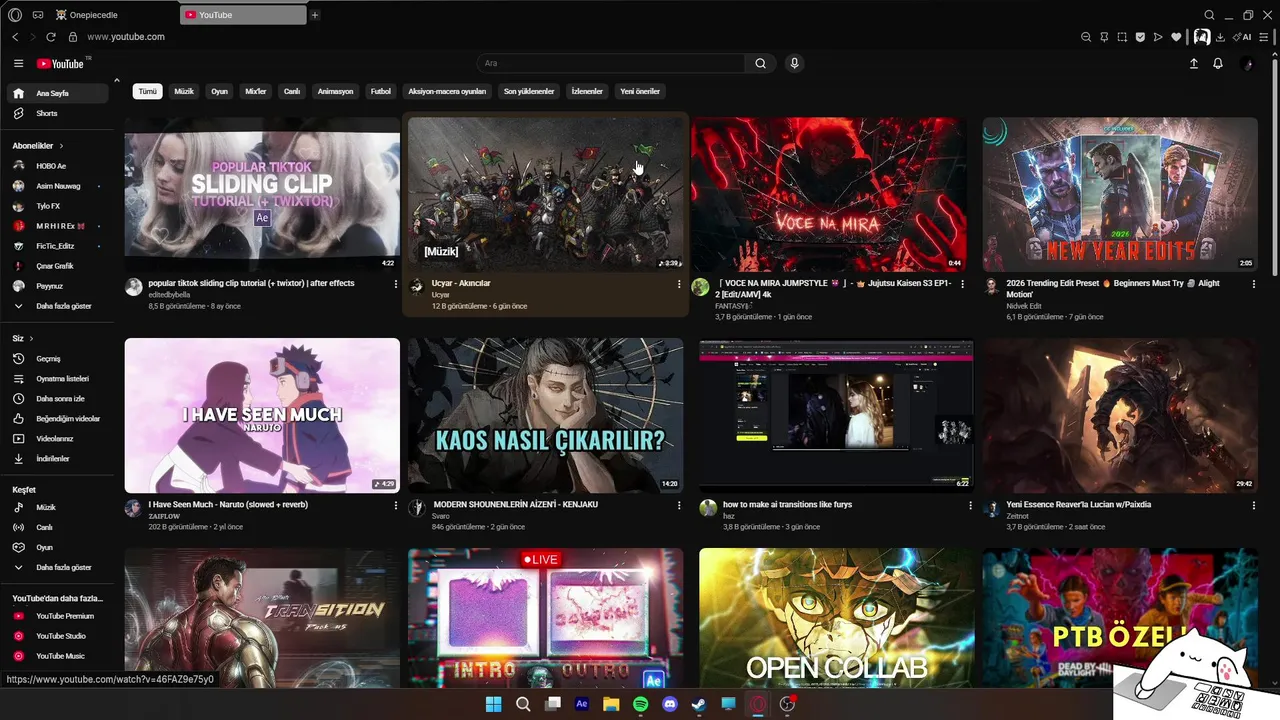Select the Mix'ler filter chip
Screen dimensions: 1280x720
[256, 91]
